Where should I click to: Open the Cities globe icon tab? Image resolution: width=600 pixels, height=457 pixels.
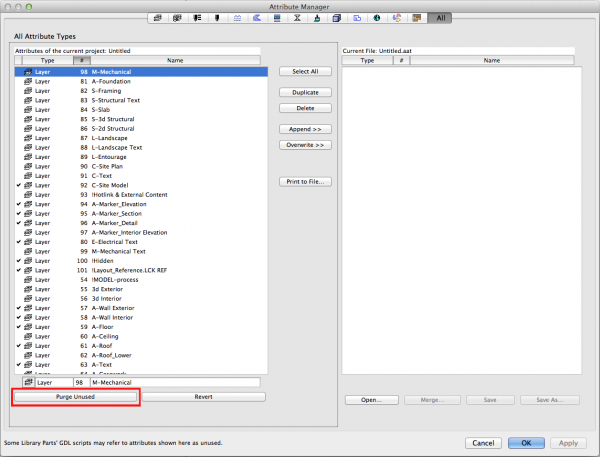(x=378, y=18)
